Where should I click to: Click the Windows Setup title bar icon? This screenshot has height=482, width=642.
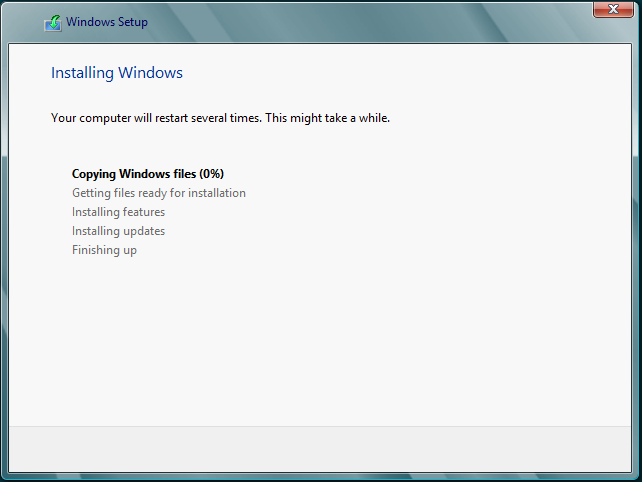pyautogui.click(x=53, y=23)
